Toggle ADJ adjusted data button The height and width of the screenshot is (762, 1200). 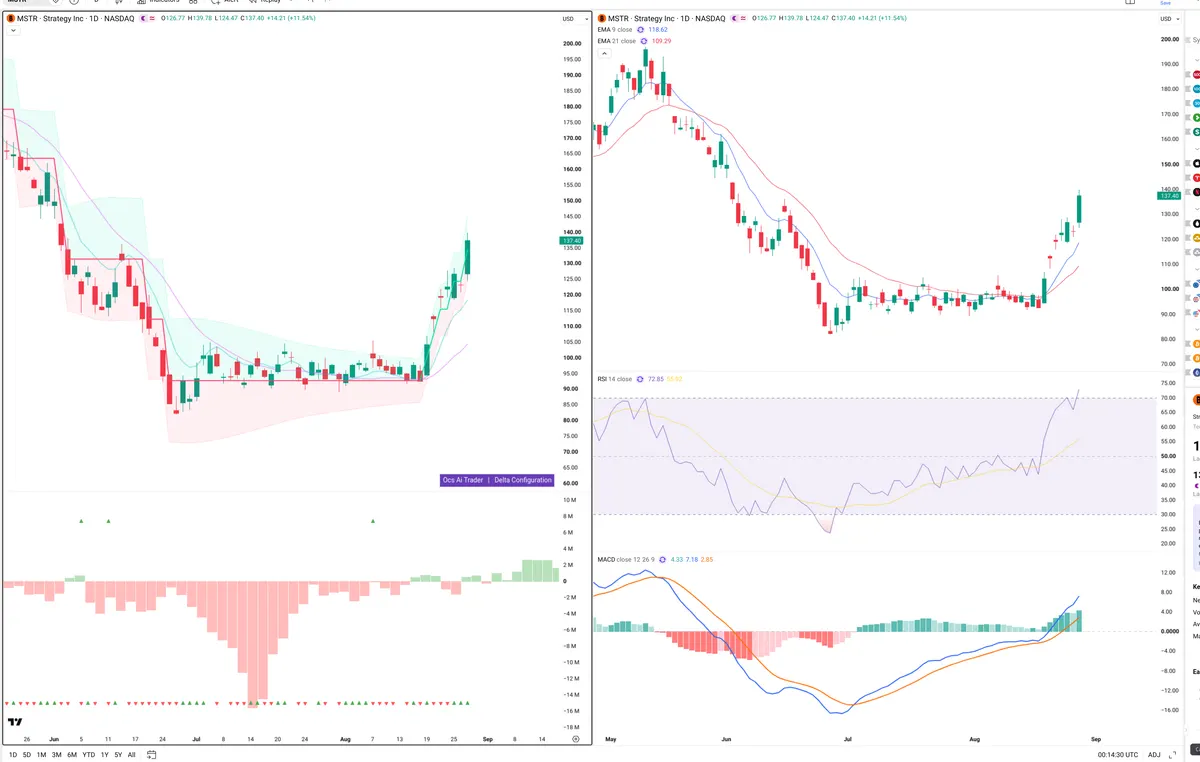[x=1154, y=755]
